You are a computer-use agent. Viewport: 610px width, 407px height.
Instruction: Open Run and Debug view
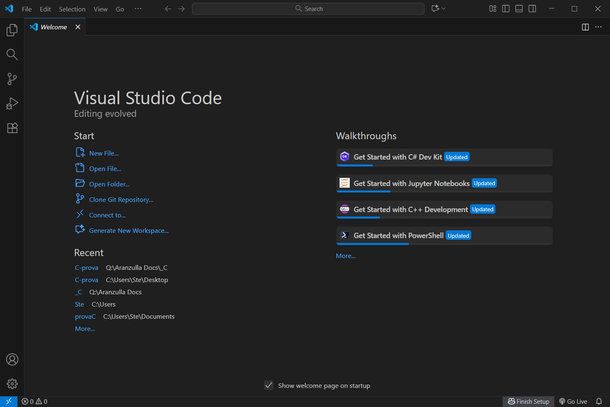coord(12,104)
